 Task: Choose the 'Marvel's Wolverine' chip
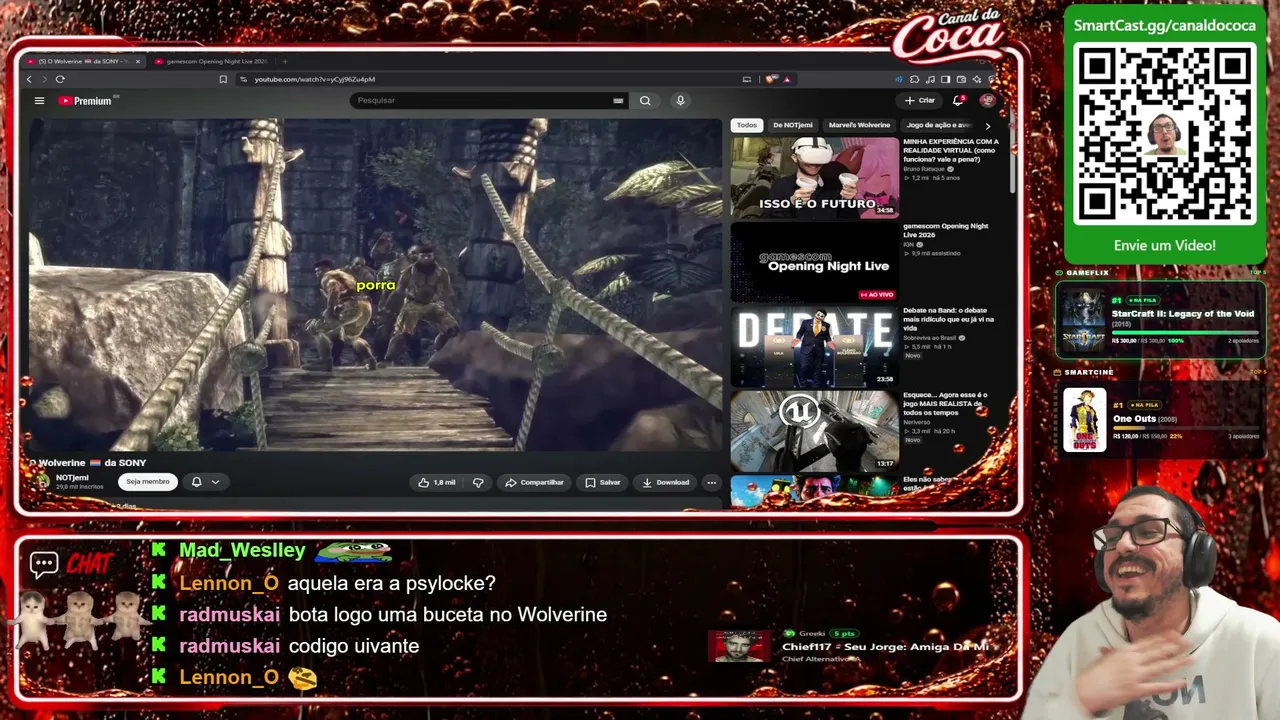click(859, 125)
